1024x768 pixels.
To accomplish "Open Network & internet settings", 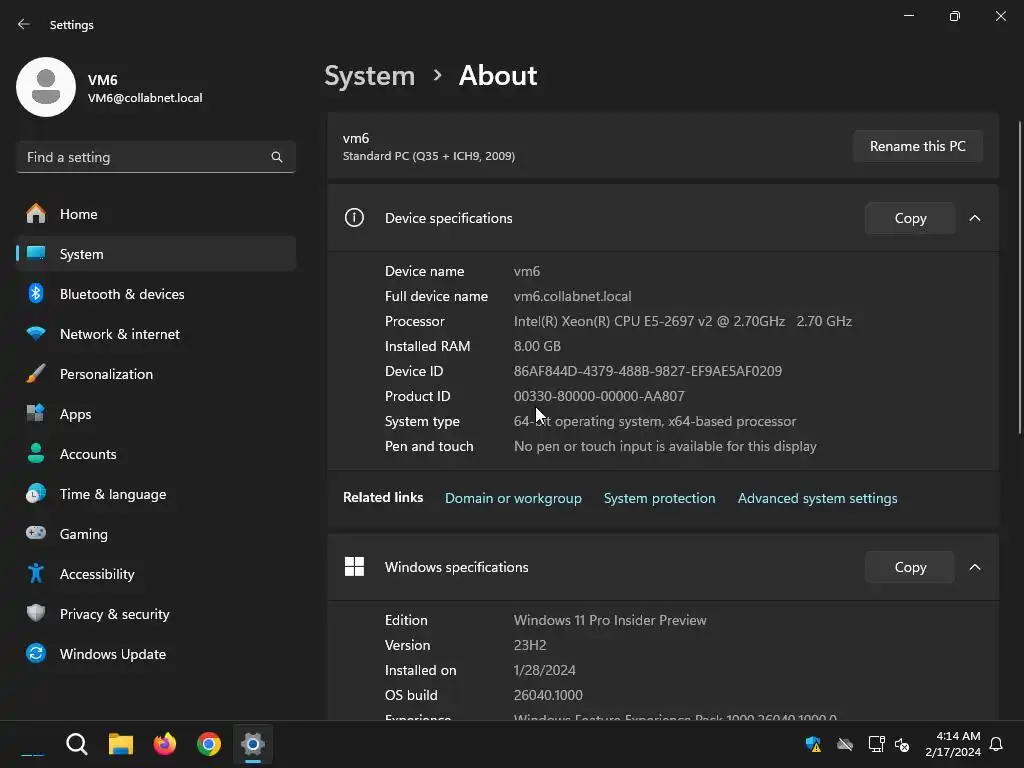I will coord(155,334).
